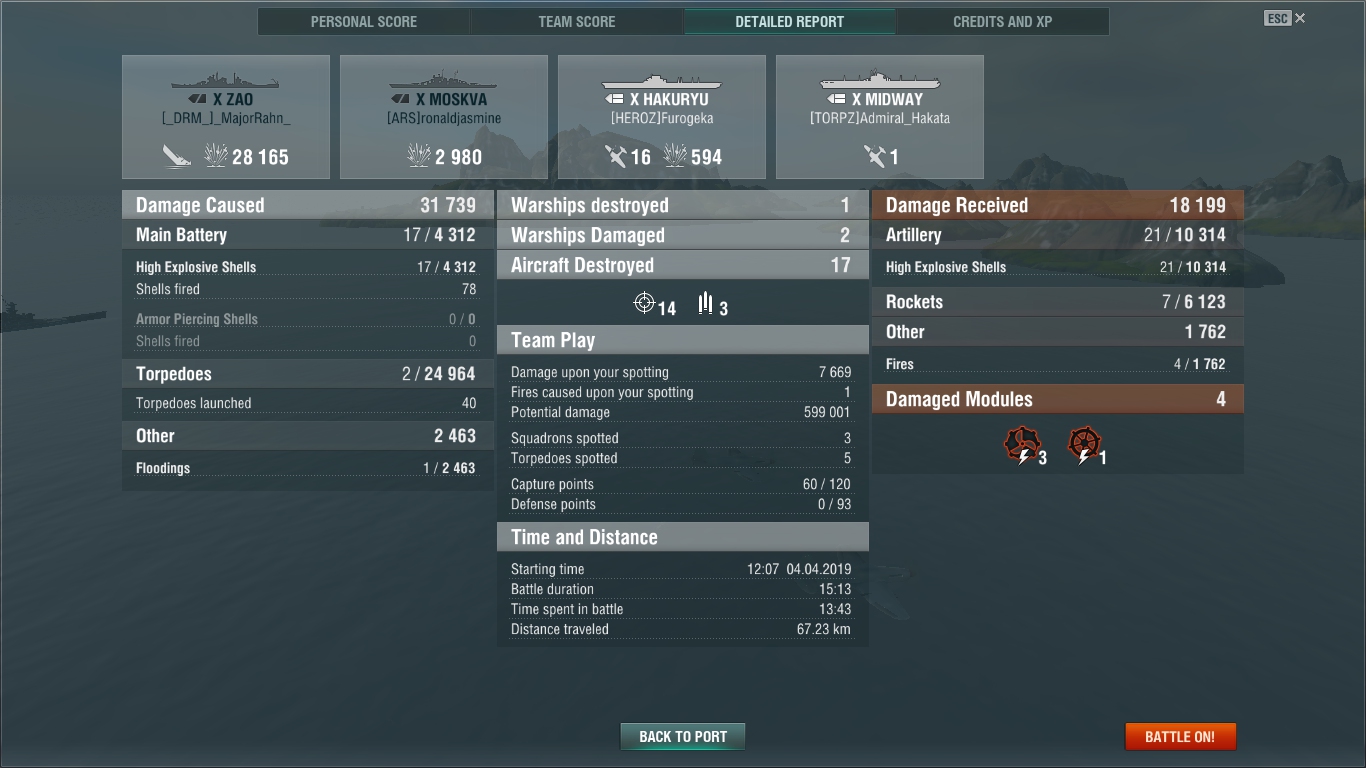This screenshot has height=768, width=1366.
Task: Click the Battle On! button
Action: click(x=1180, y=737)
